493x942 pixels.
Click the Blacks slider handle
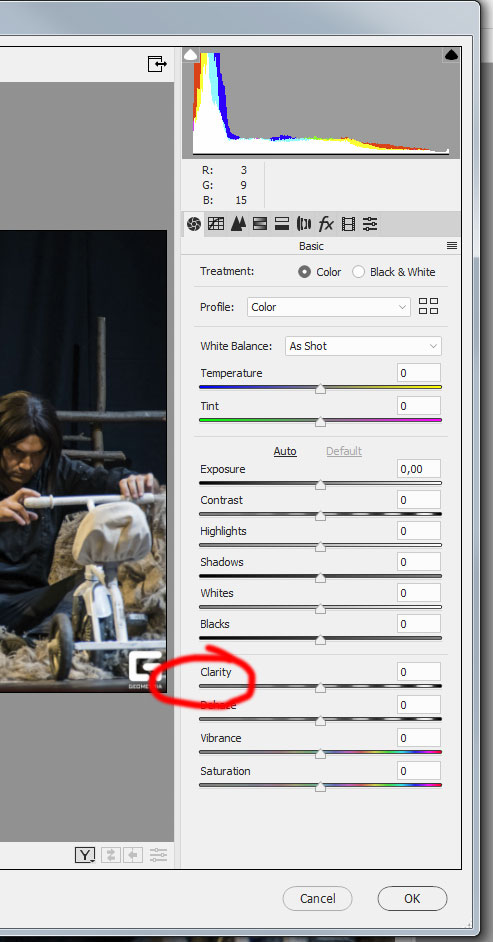click(321, 640)
